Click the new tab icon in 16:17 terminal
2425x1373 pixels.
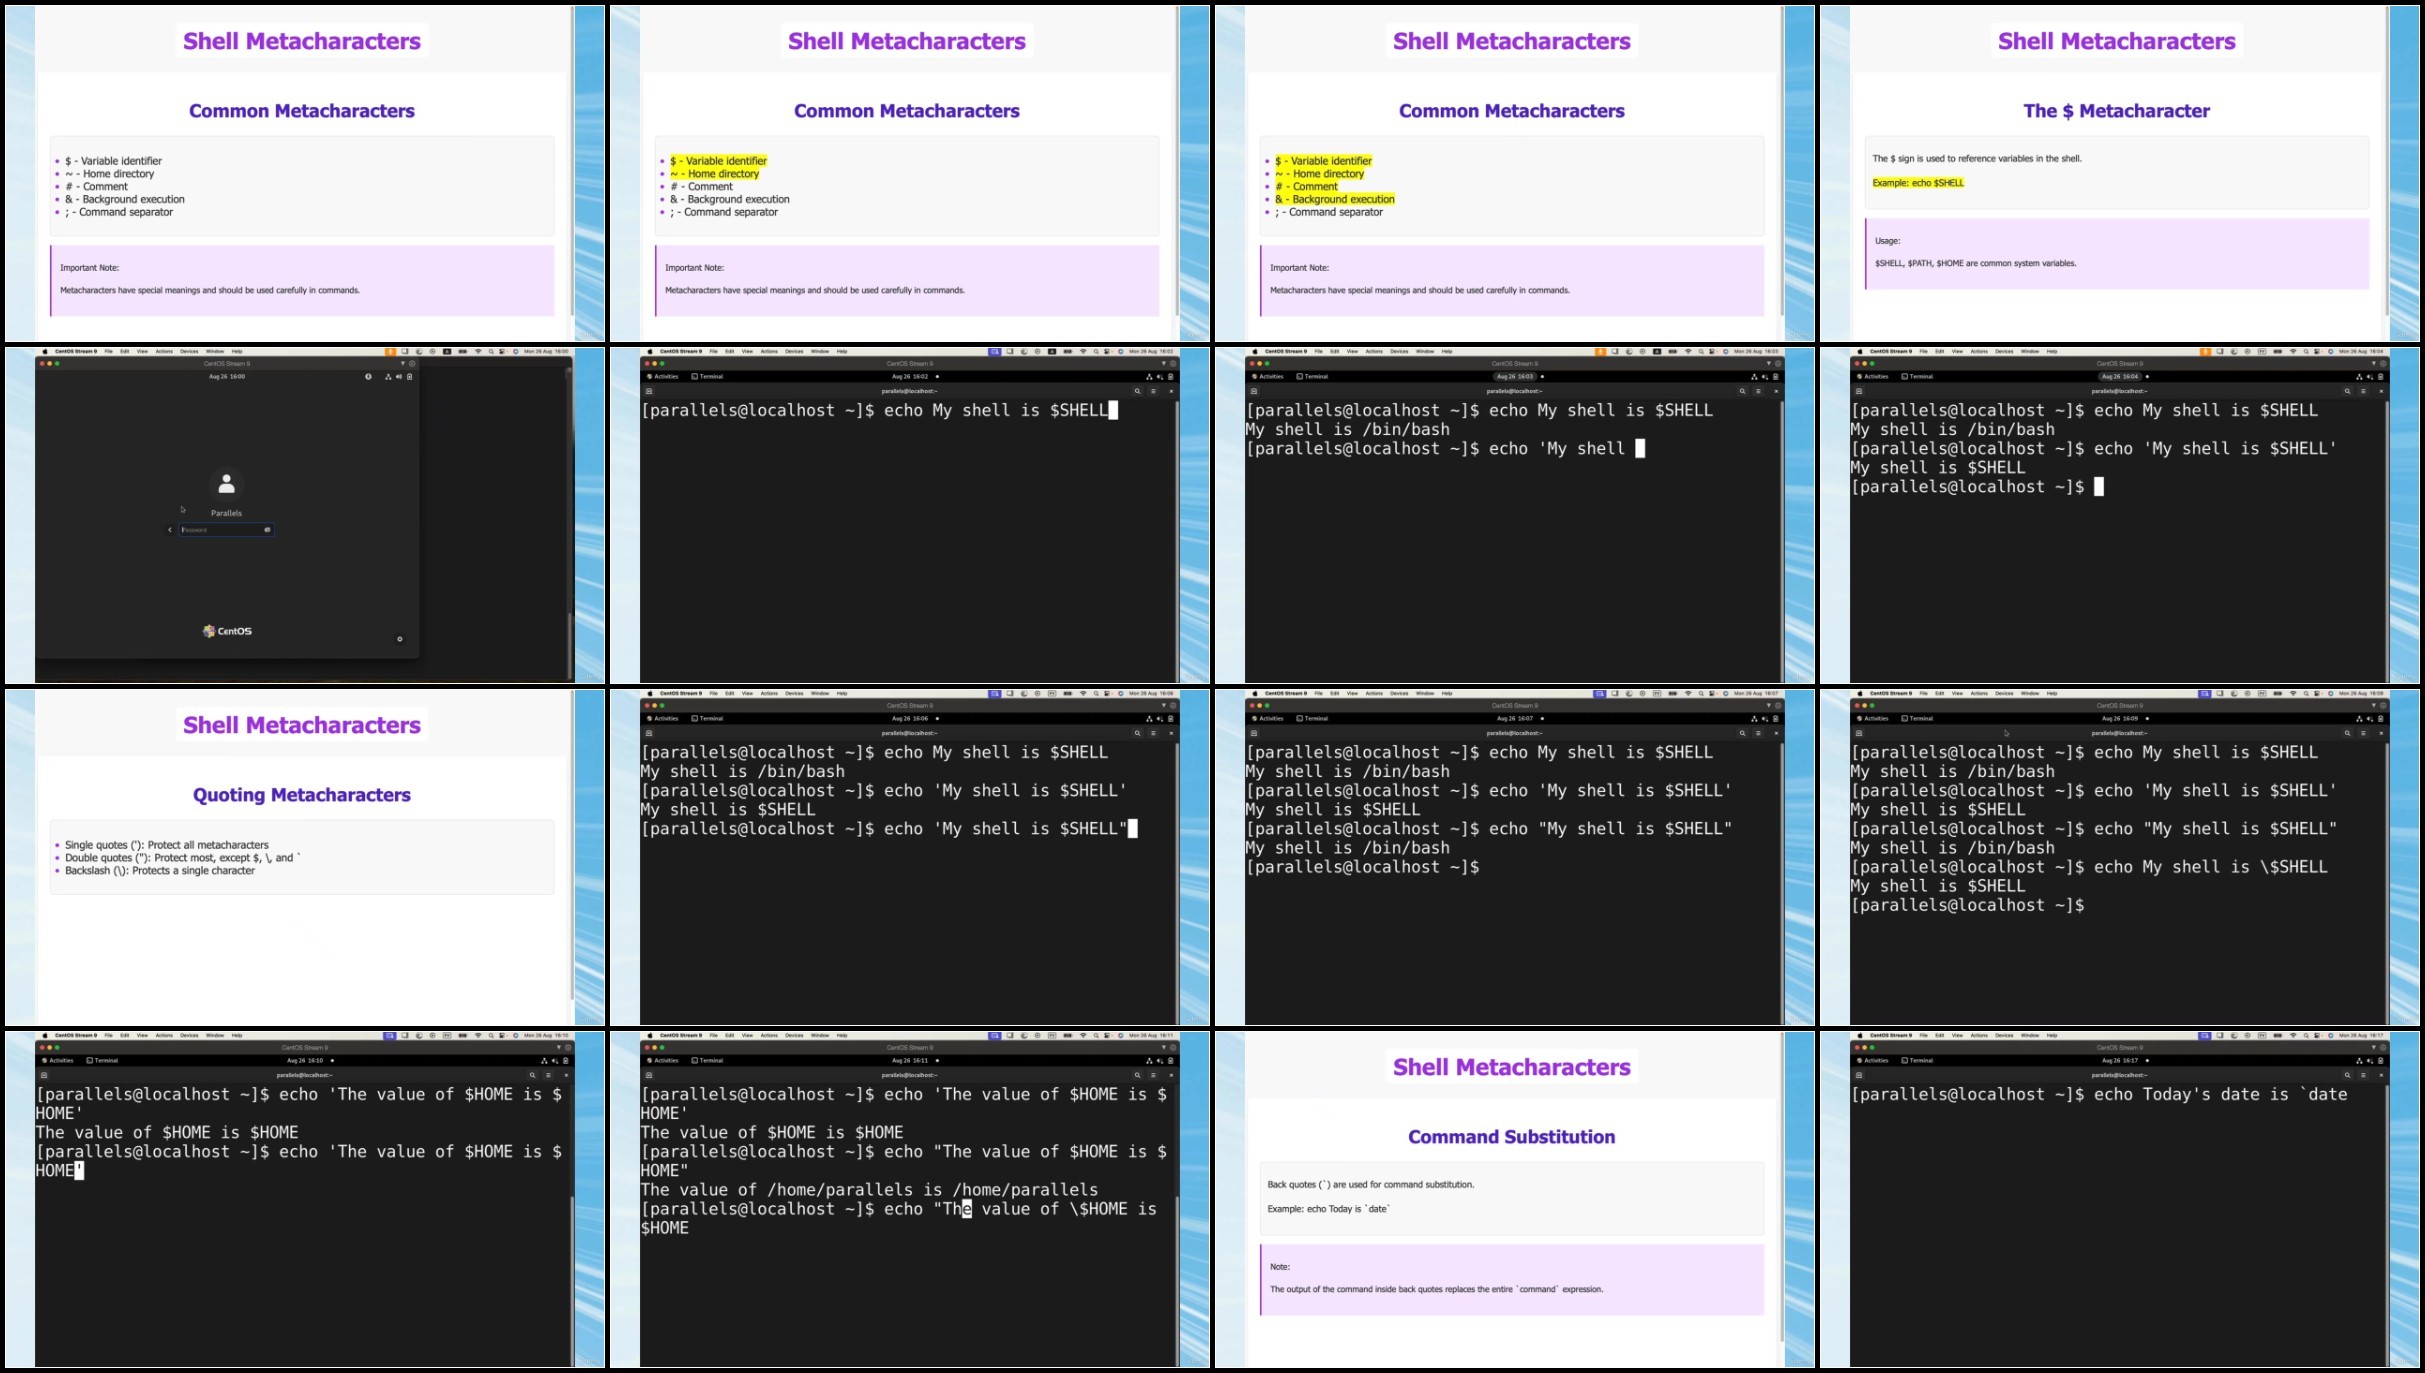click(x=1859, y=1075)
